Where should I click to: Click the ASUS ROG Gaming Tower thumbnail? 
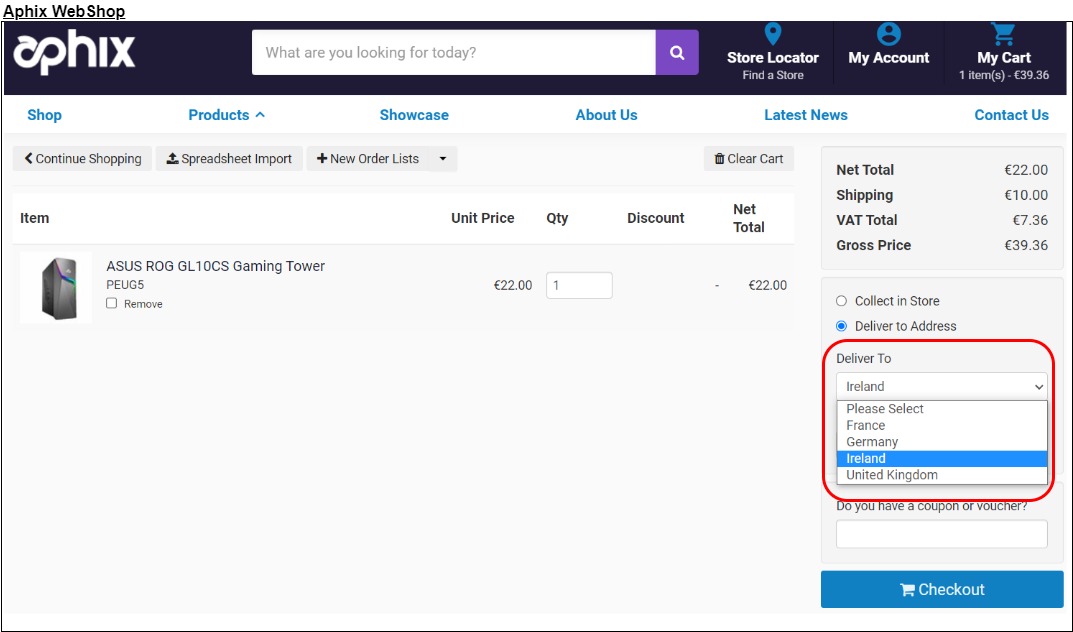56,287
